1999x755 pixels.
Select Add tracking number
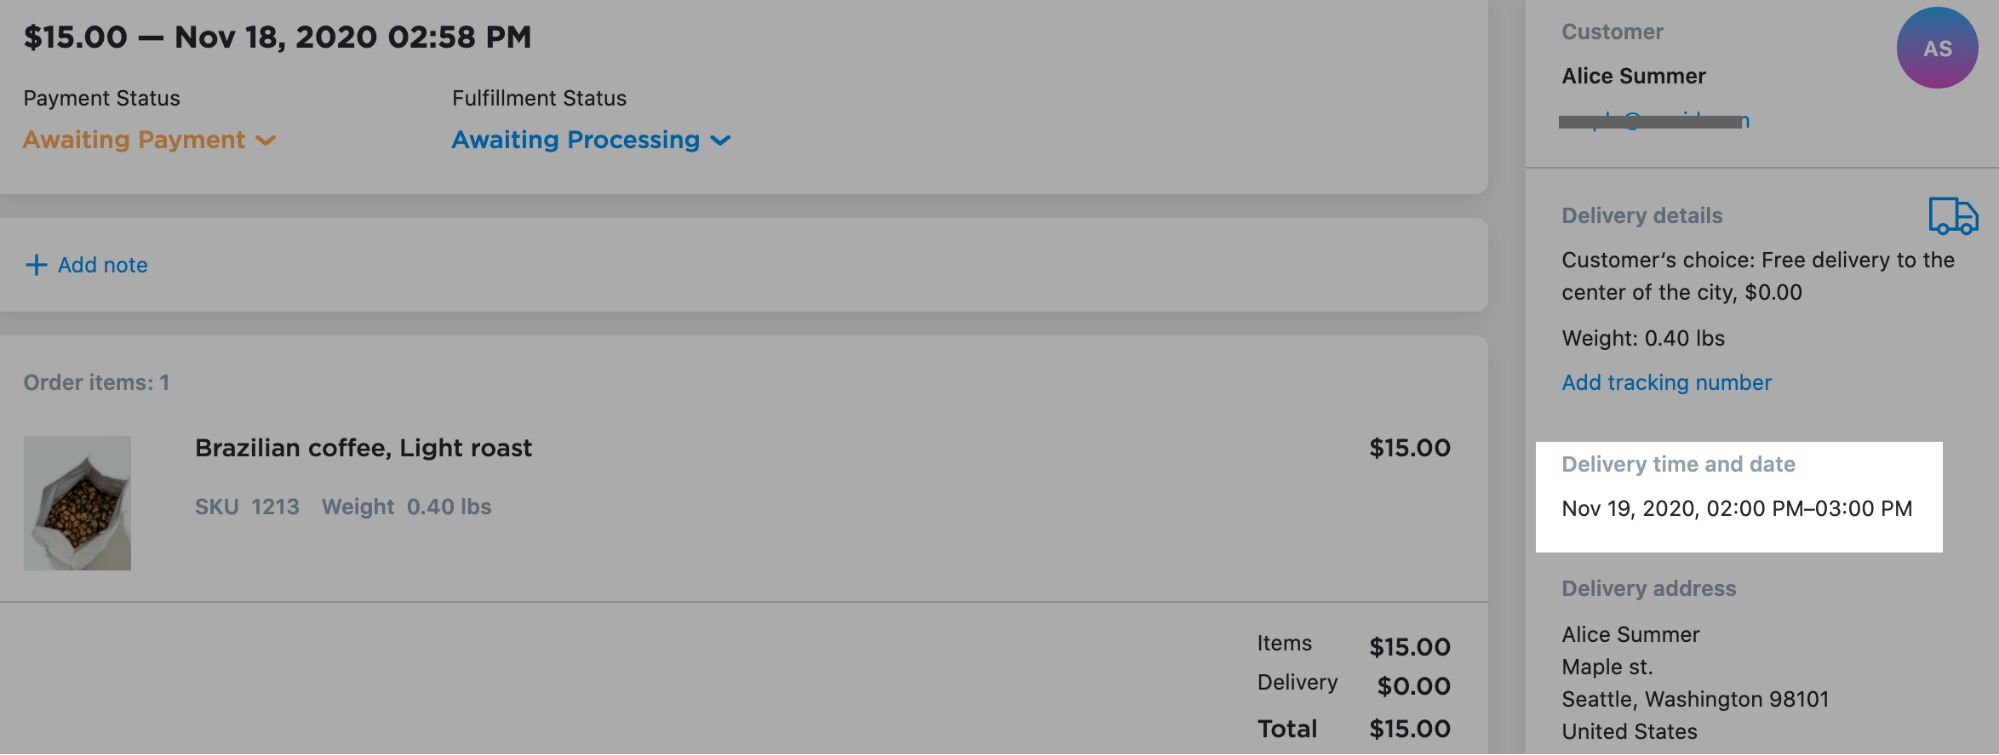pyautogui.click(x=1665, y=382)
